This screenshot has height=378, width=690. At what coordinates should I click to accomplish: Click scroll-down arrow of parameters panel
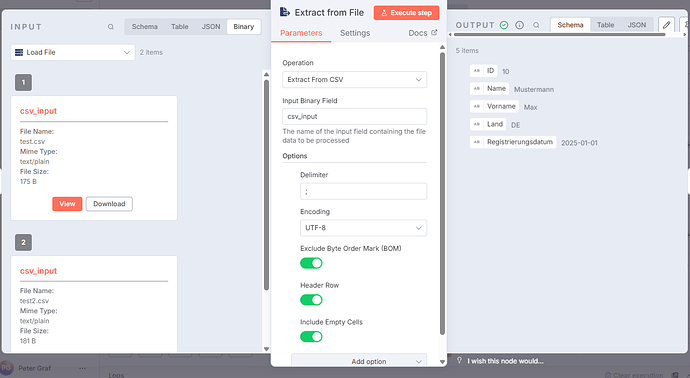[442, 362]
